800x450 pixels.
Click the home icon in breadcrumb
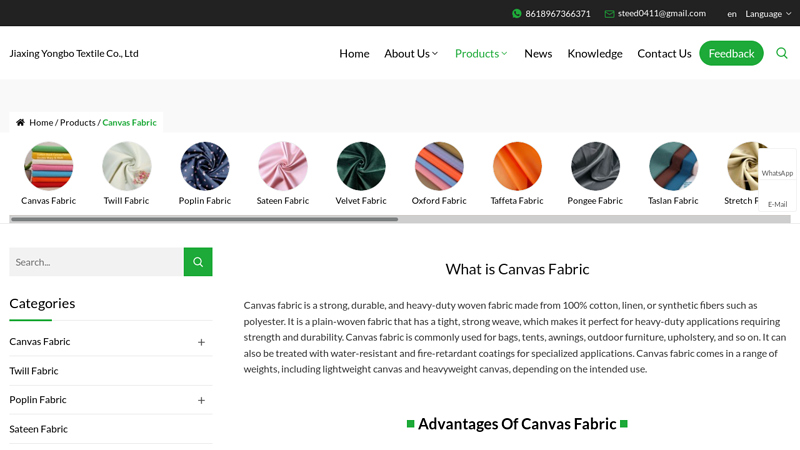click(x=20, y=122)
